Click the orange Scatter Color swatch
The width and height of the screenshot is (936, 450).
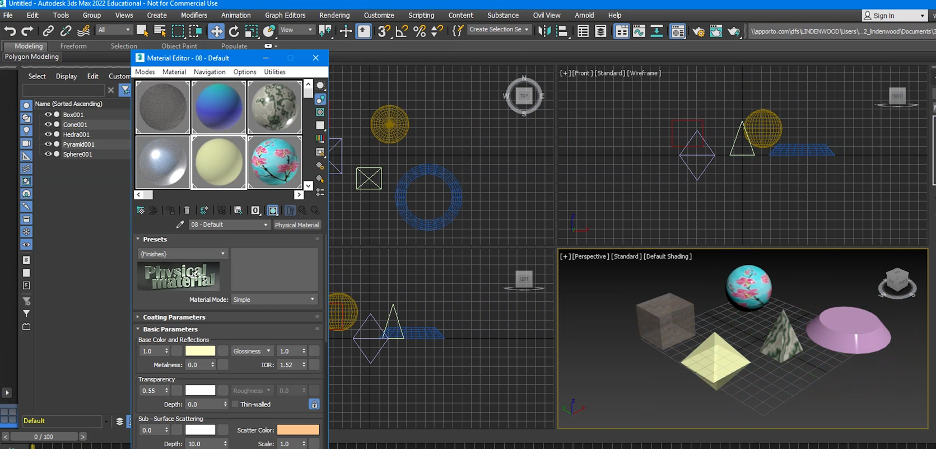[x=298, y=430]
